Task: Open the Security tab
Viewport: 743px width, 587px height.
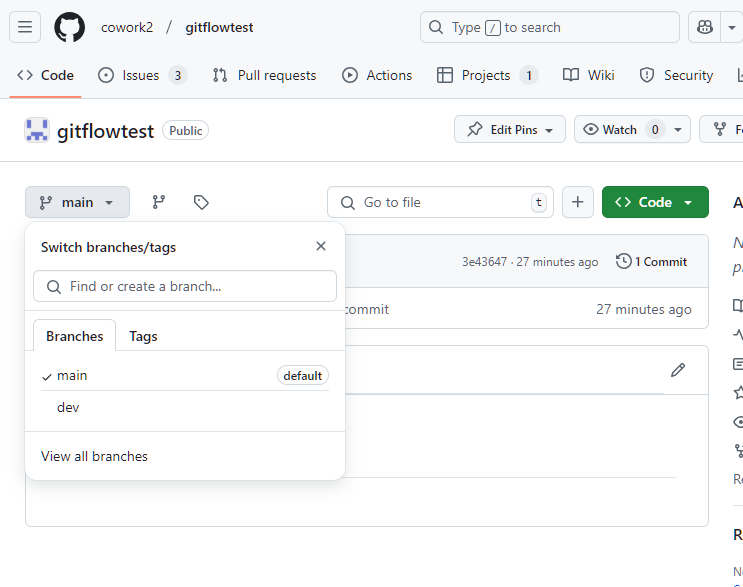Action: (676, 75)
